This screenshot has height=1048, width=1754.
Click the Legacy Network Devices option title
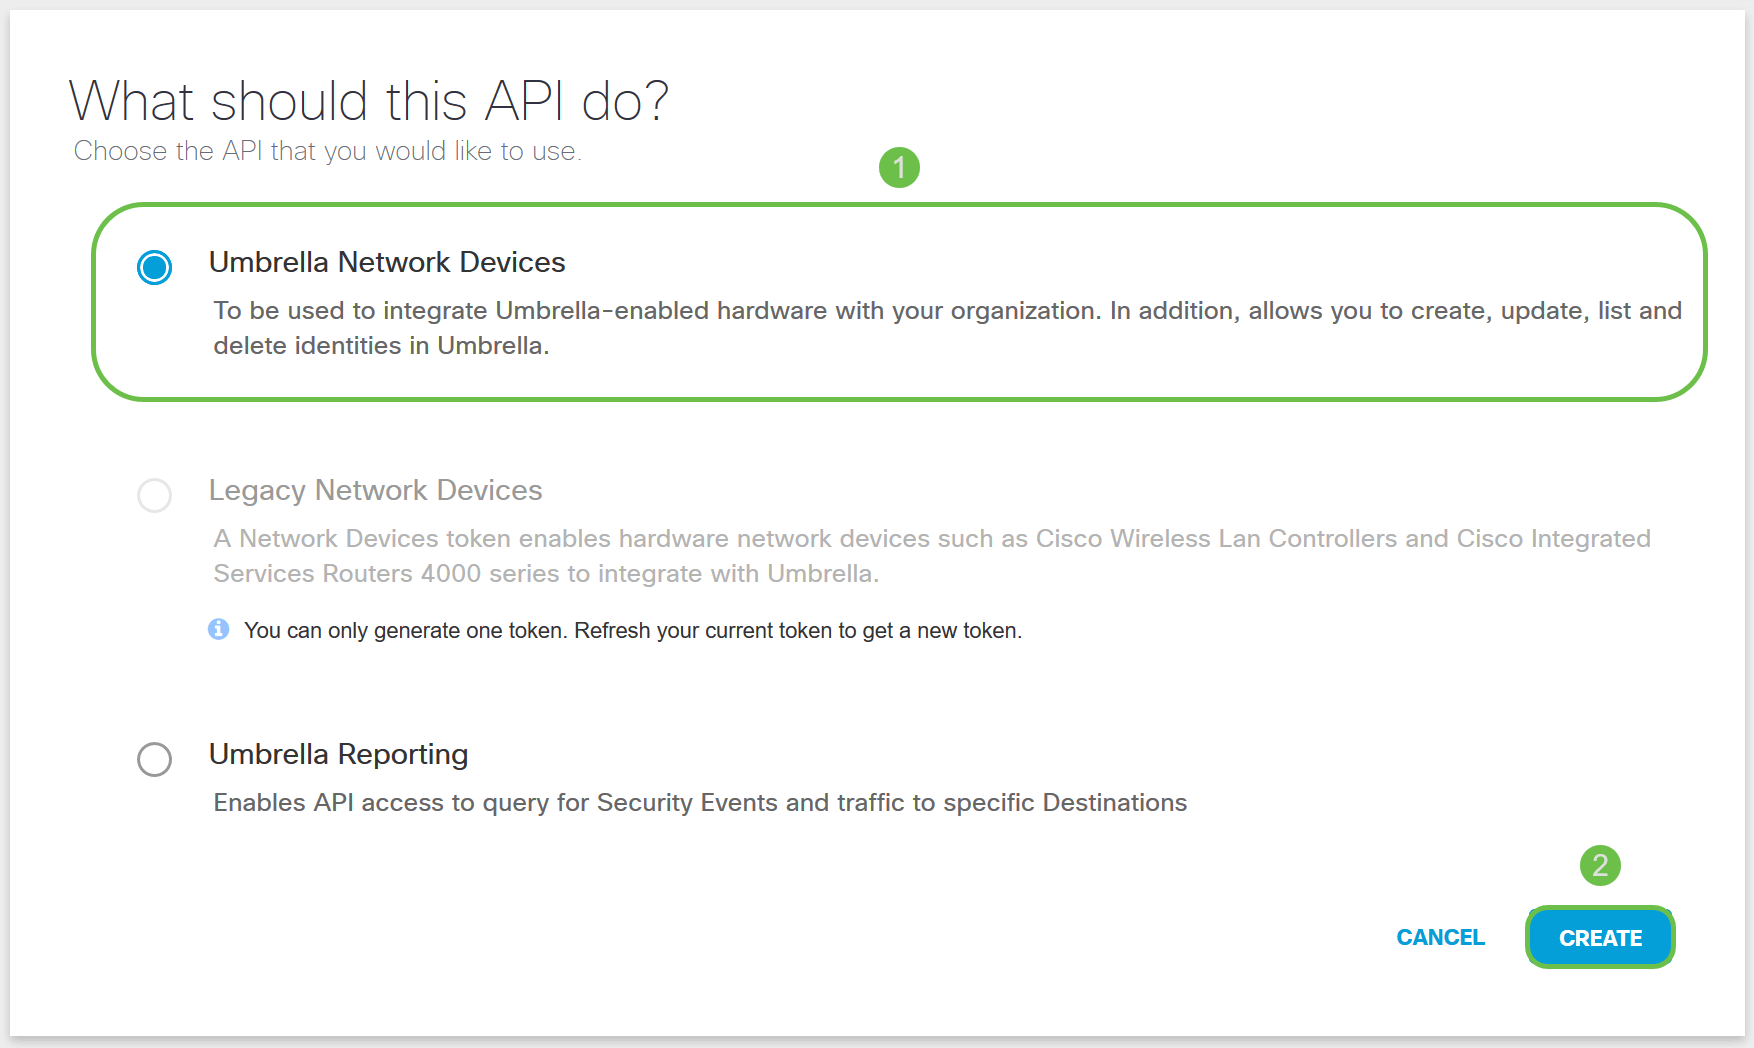tap(375, 490)
